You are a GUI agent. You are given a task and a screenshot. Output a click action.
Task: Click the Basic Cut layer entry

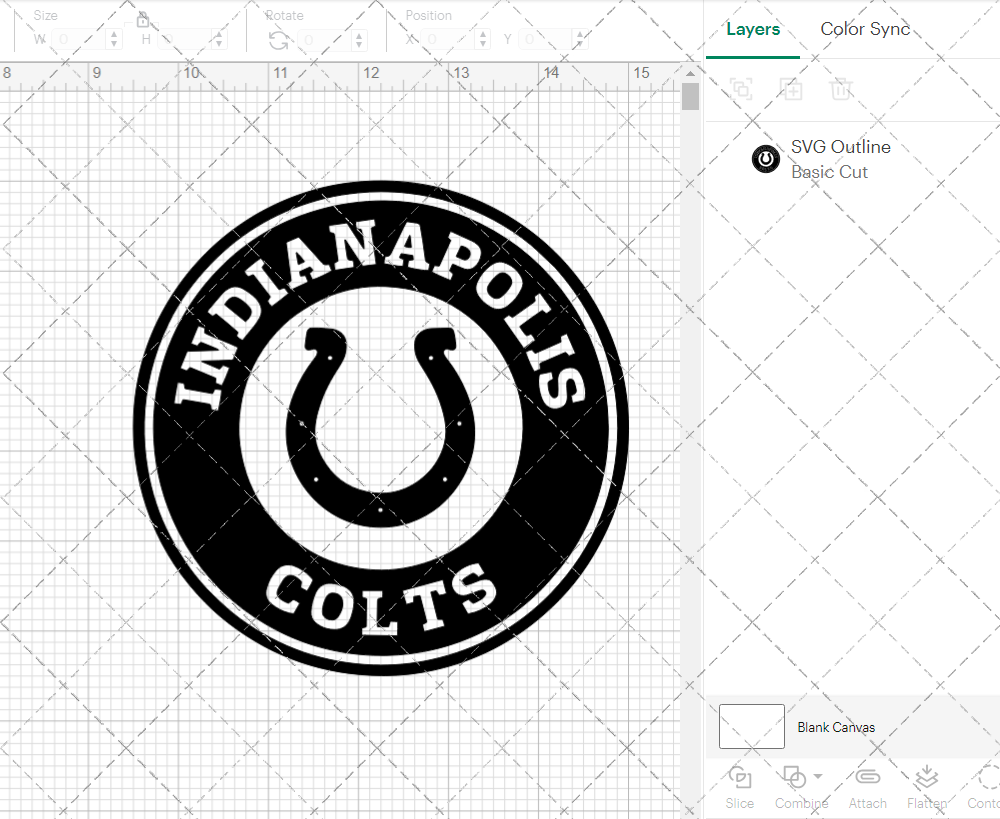click(x=829, y=172)
